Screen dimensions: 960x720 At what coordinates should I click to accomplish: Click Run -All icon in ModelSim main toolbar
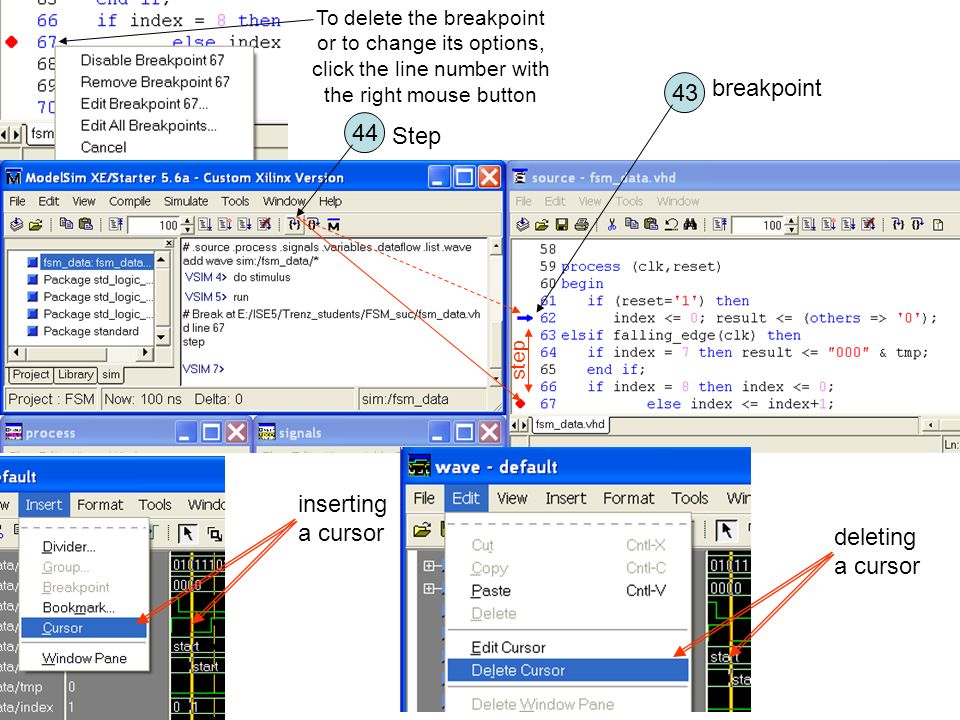click(x=244, y=225)
